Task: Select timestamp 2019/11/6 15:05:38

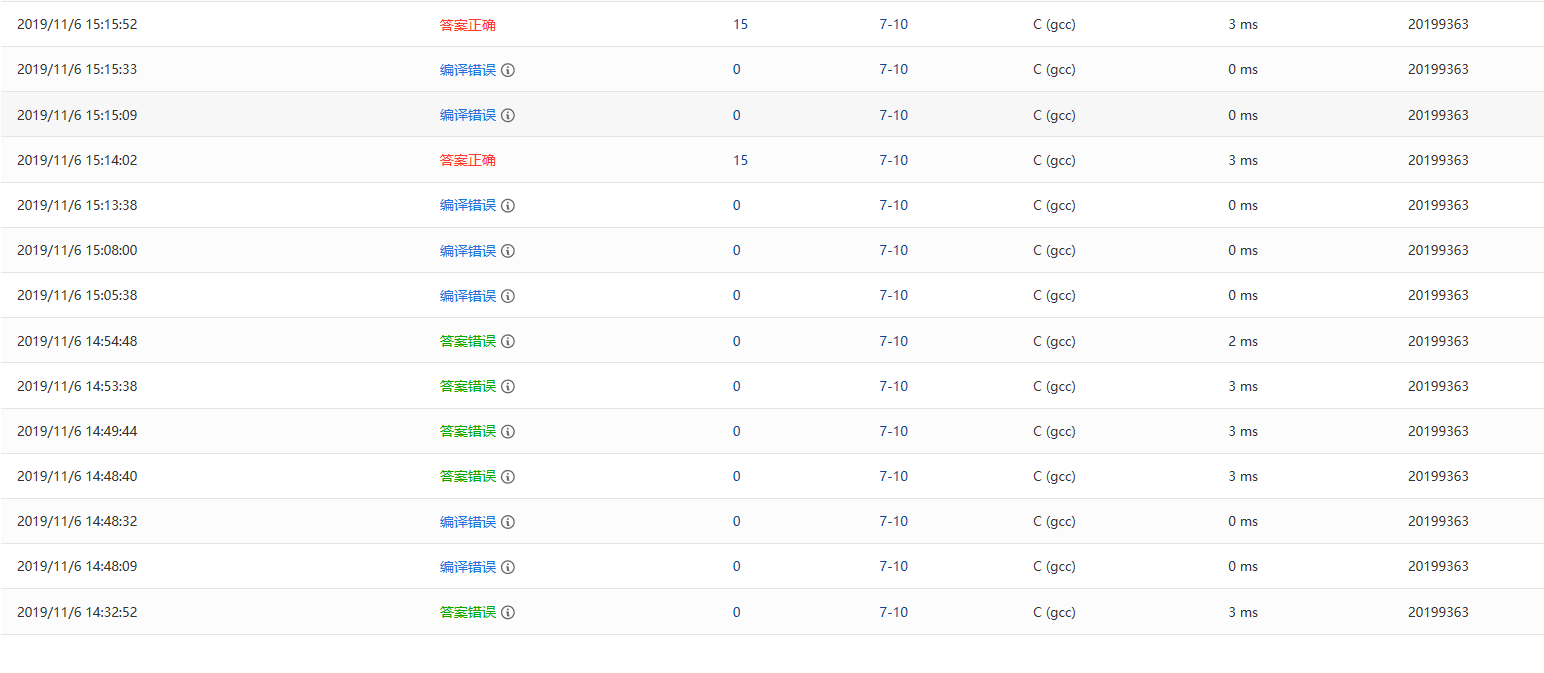Action: [x=77, y=296]
